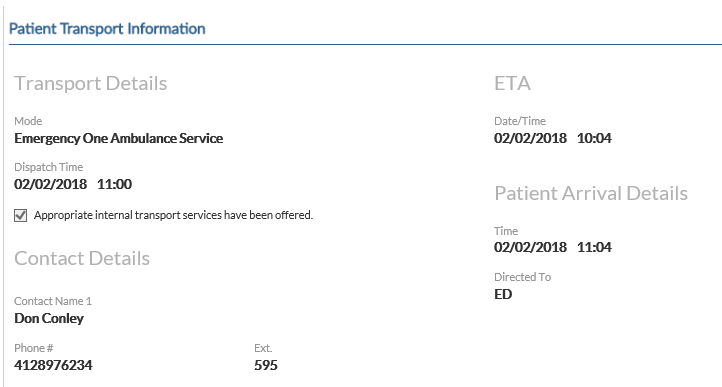The height and width of the screenshot is (387, 722).
Task: Click the Transport Details section header
Action: pos(91,83)
